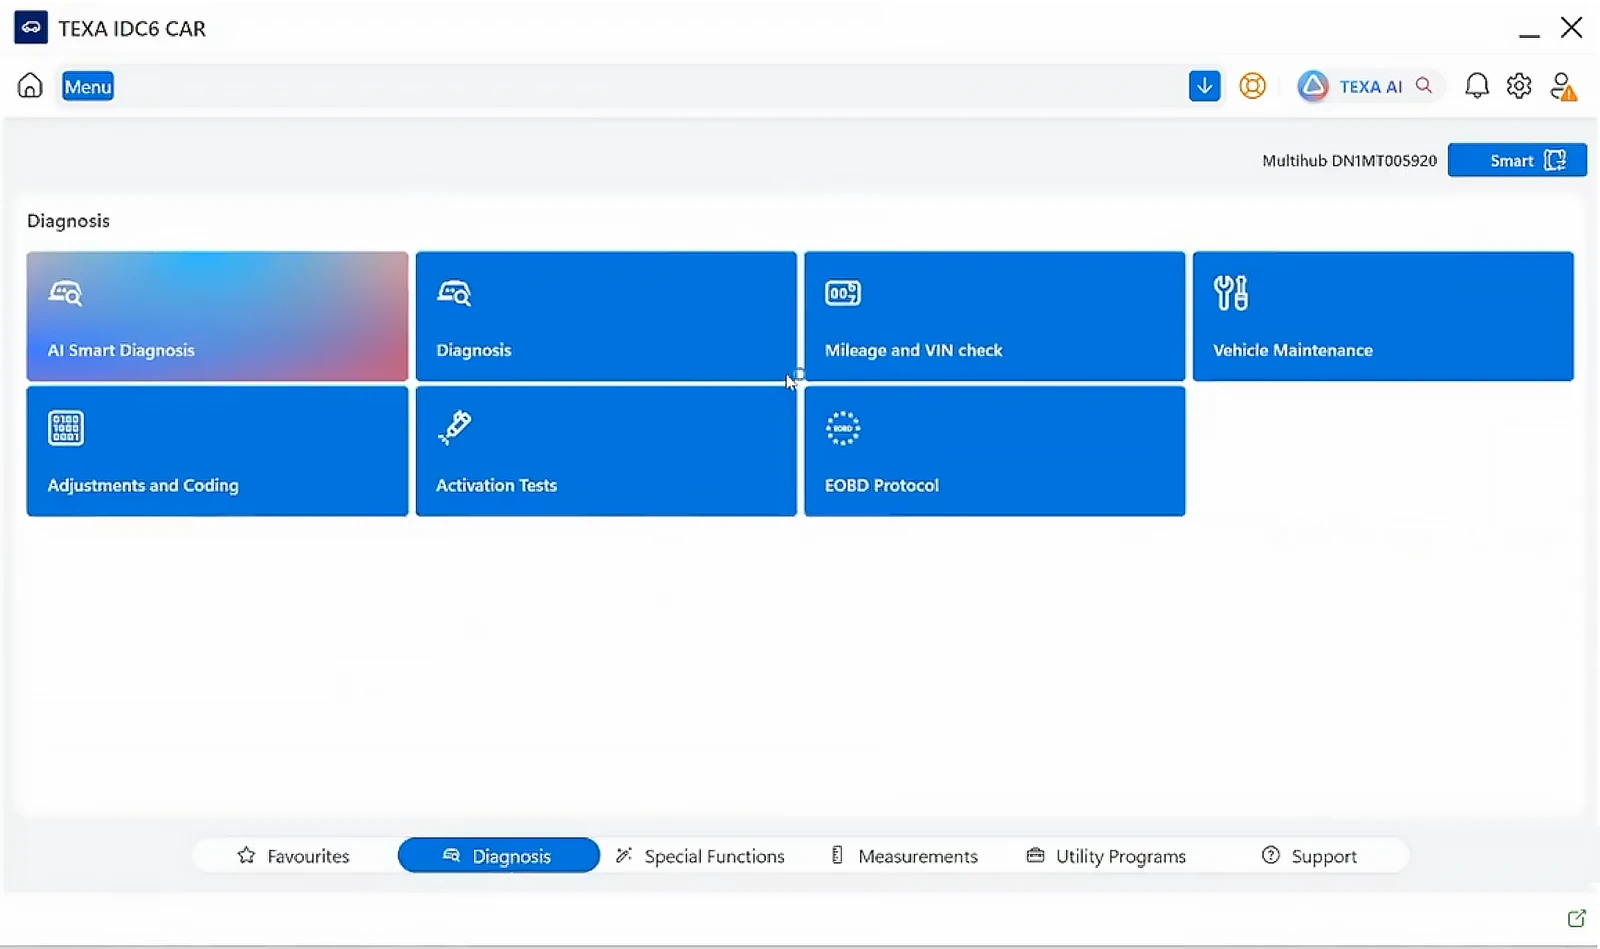Click the EOBD dotted circle icon
This screenshot has width=1600, height=949.
click(843, 428)
